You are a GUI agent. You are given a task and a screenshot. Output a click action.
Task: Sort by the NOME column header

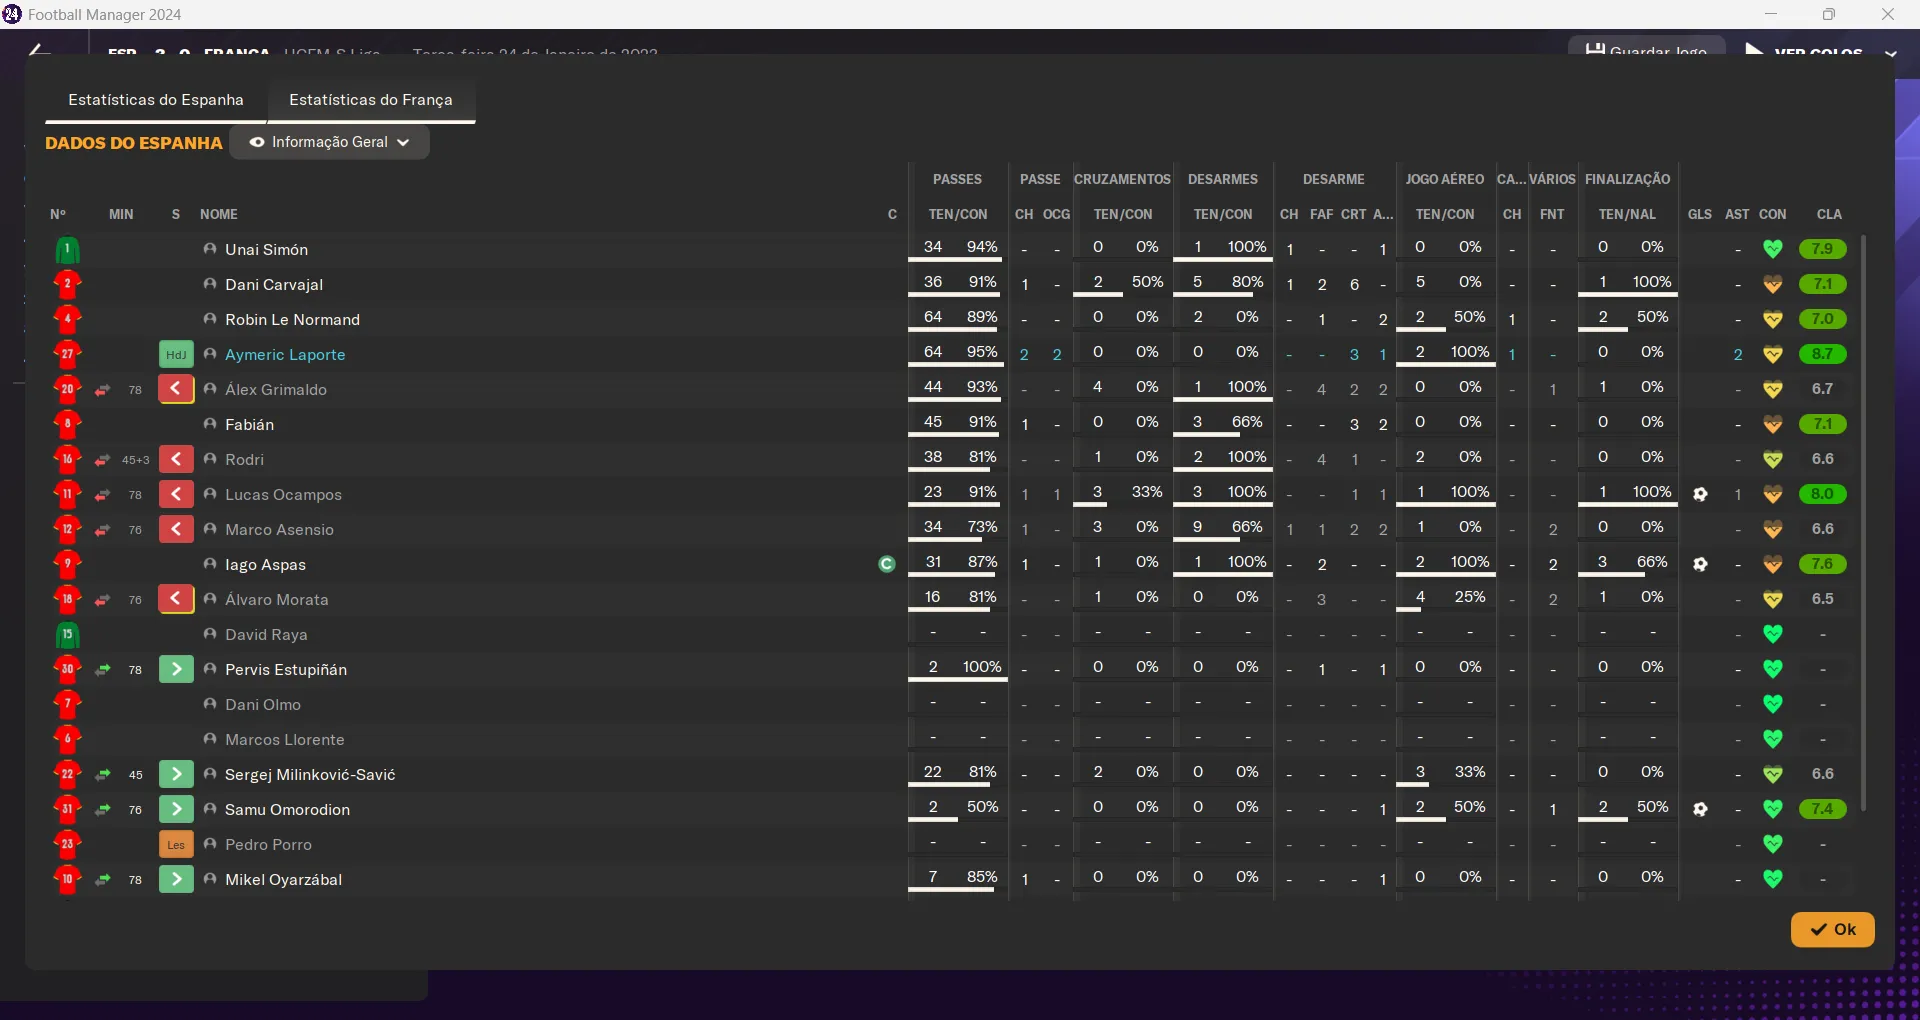[219, 214]
